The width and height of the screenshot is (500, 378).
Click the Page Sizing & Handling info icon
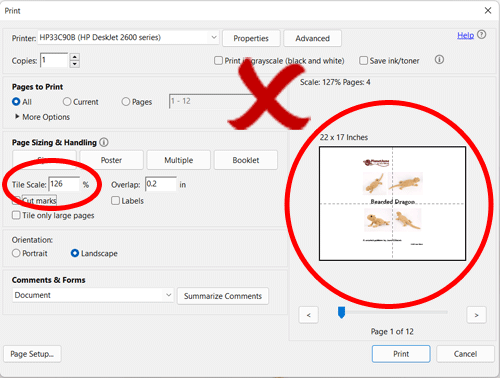point(104,142)
